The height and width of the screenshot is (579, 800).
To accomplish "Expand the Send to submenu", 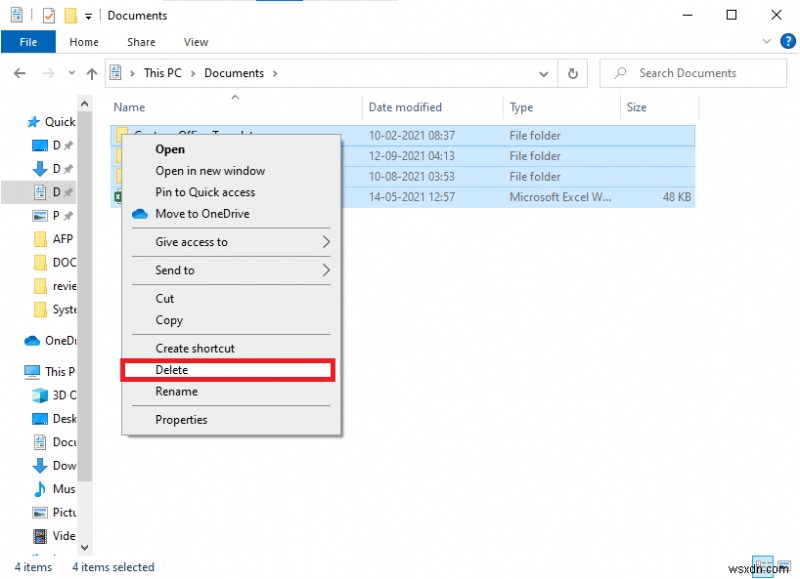I will click(x=231, y=270).
